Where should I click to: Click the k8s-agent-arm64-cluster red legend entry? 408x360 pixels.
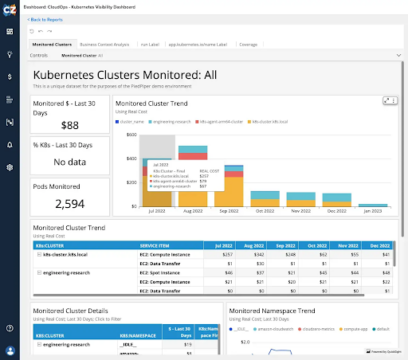(219, 122)
